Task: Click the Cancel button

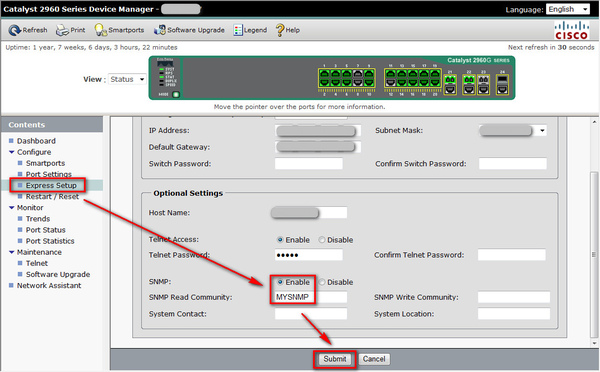Action: click(x=374, y=359)
